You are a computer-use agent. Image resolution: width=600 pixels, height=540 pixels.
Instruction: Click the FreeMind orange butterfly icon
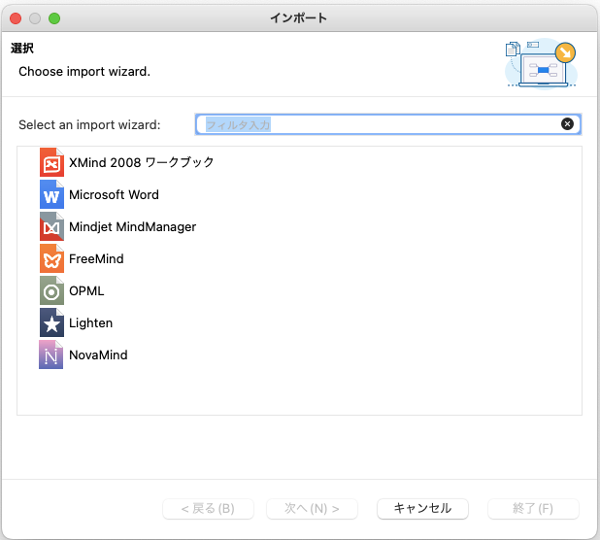pyautogui.click(x=52, y=259)
